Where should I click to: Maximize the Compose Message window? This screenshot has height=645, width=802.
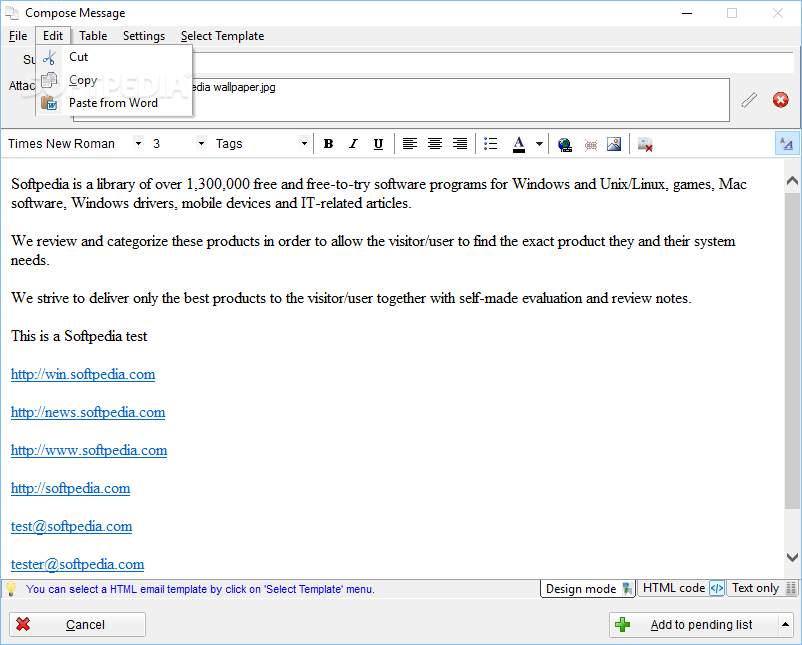732,13
